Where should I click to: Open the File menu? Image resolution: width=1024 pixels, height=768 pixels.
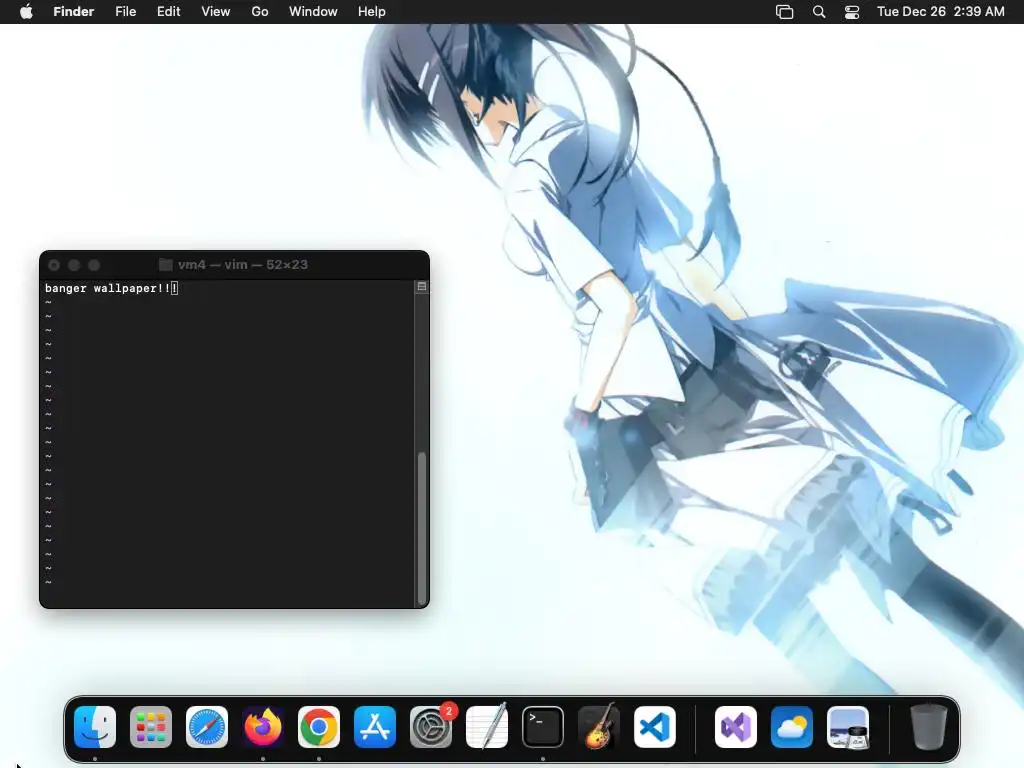point(125,12)
